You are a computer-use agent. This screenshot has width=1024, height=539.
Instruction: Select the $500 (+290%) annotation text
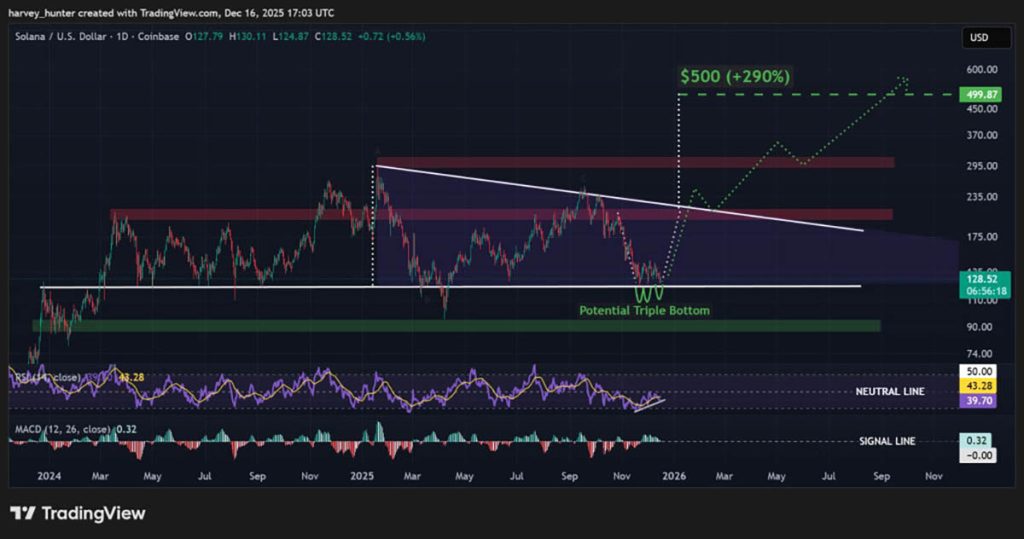pos(735,76)
